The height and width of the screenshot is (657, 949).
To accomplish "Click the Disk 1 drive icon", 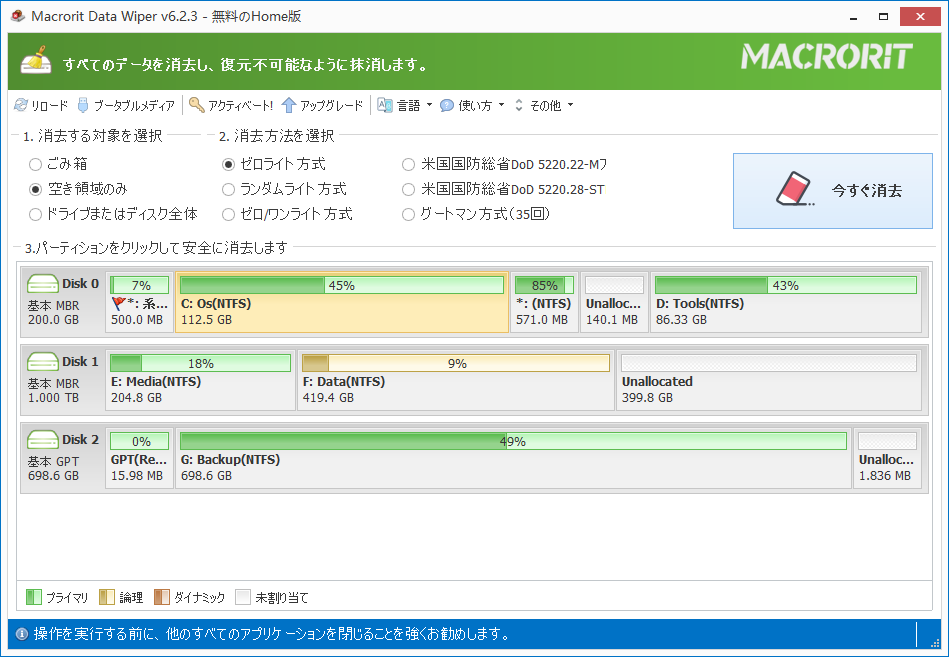I will (x=42, y=362).
